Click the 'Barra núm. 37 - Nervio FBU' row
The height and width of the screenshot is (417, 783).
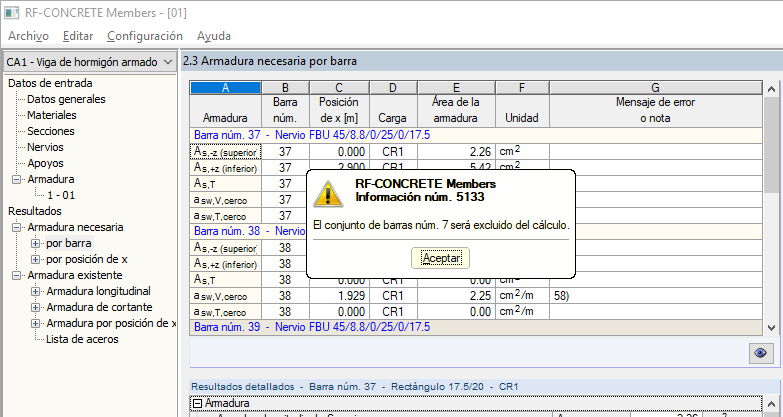pos(476,135)
